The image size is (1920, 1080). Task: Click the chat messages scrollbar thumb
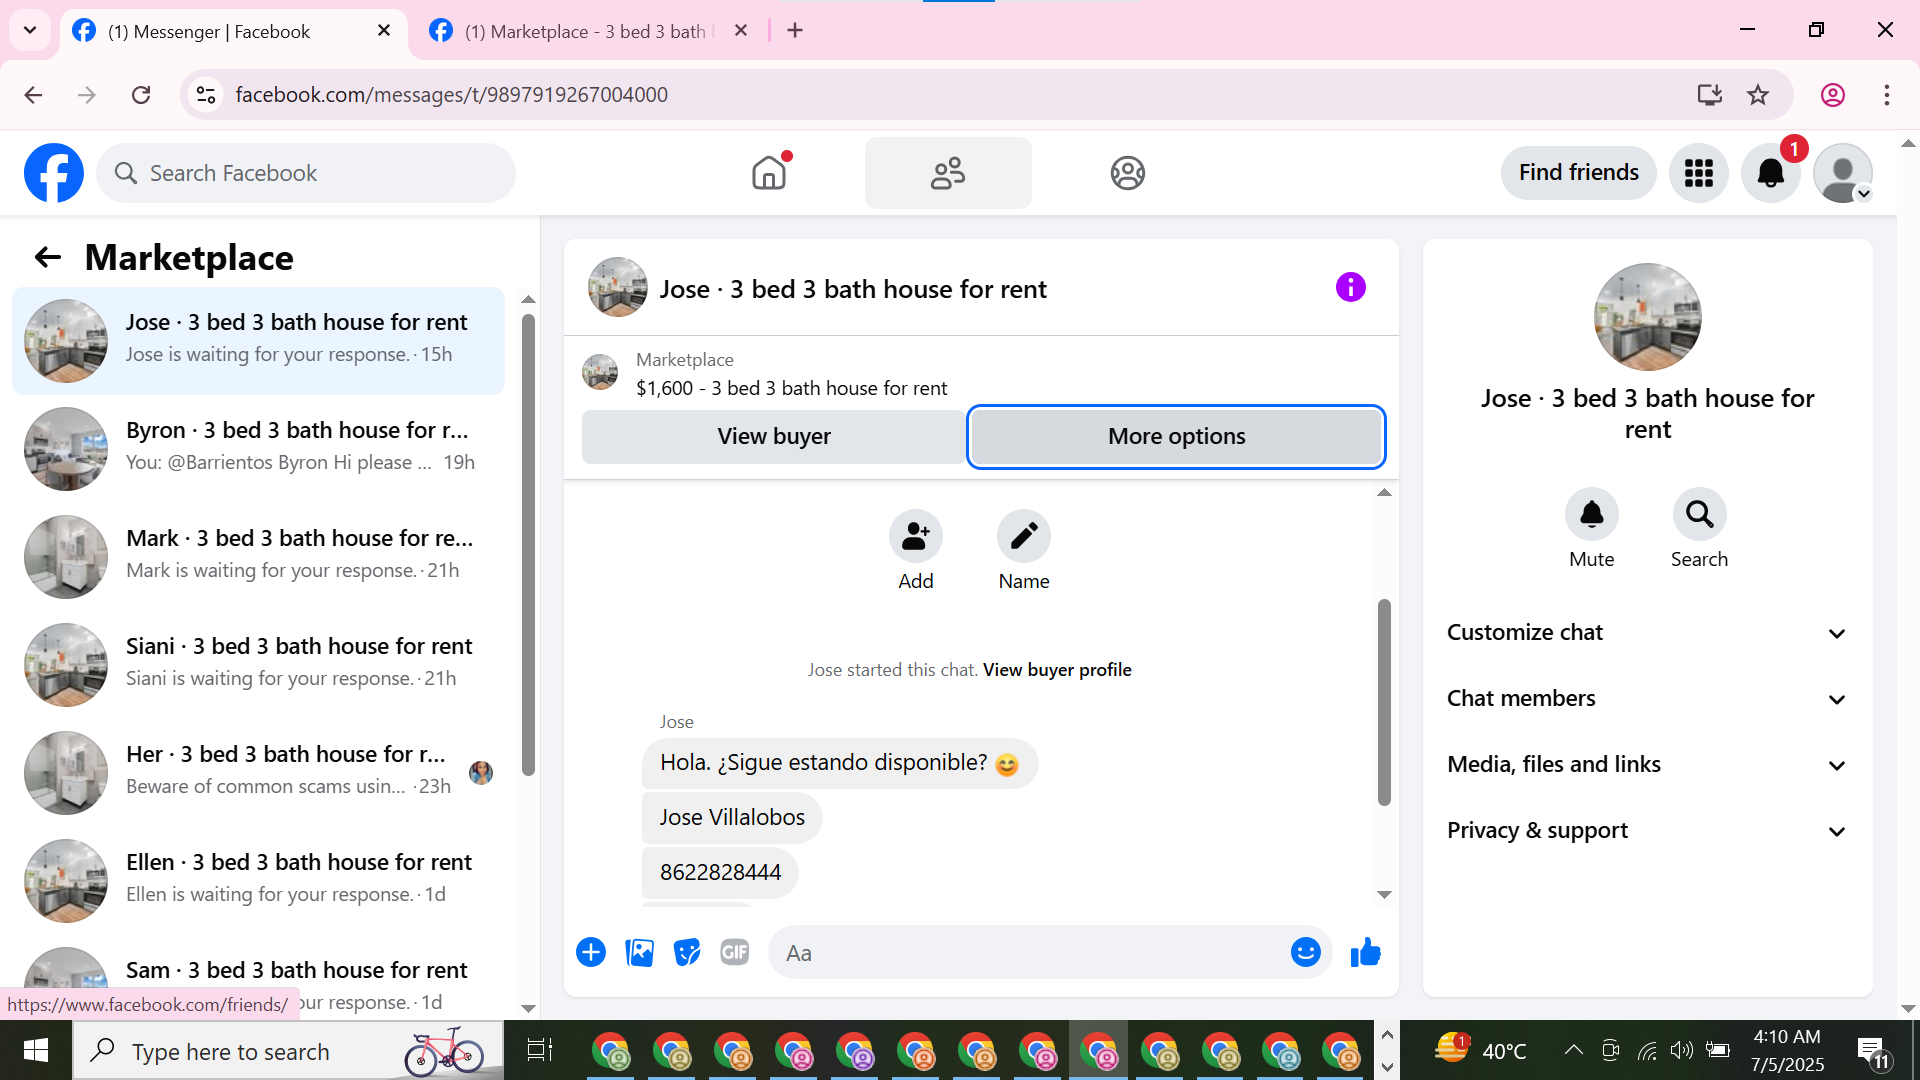(x=1384, y=702)
